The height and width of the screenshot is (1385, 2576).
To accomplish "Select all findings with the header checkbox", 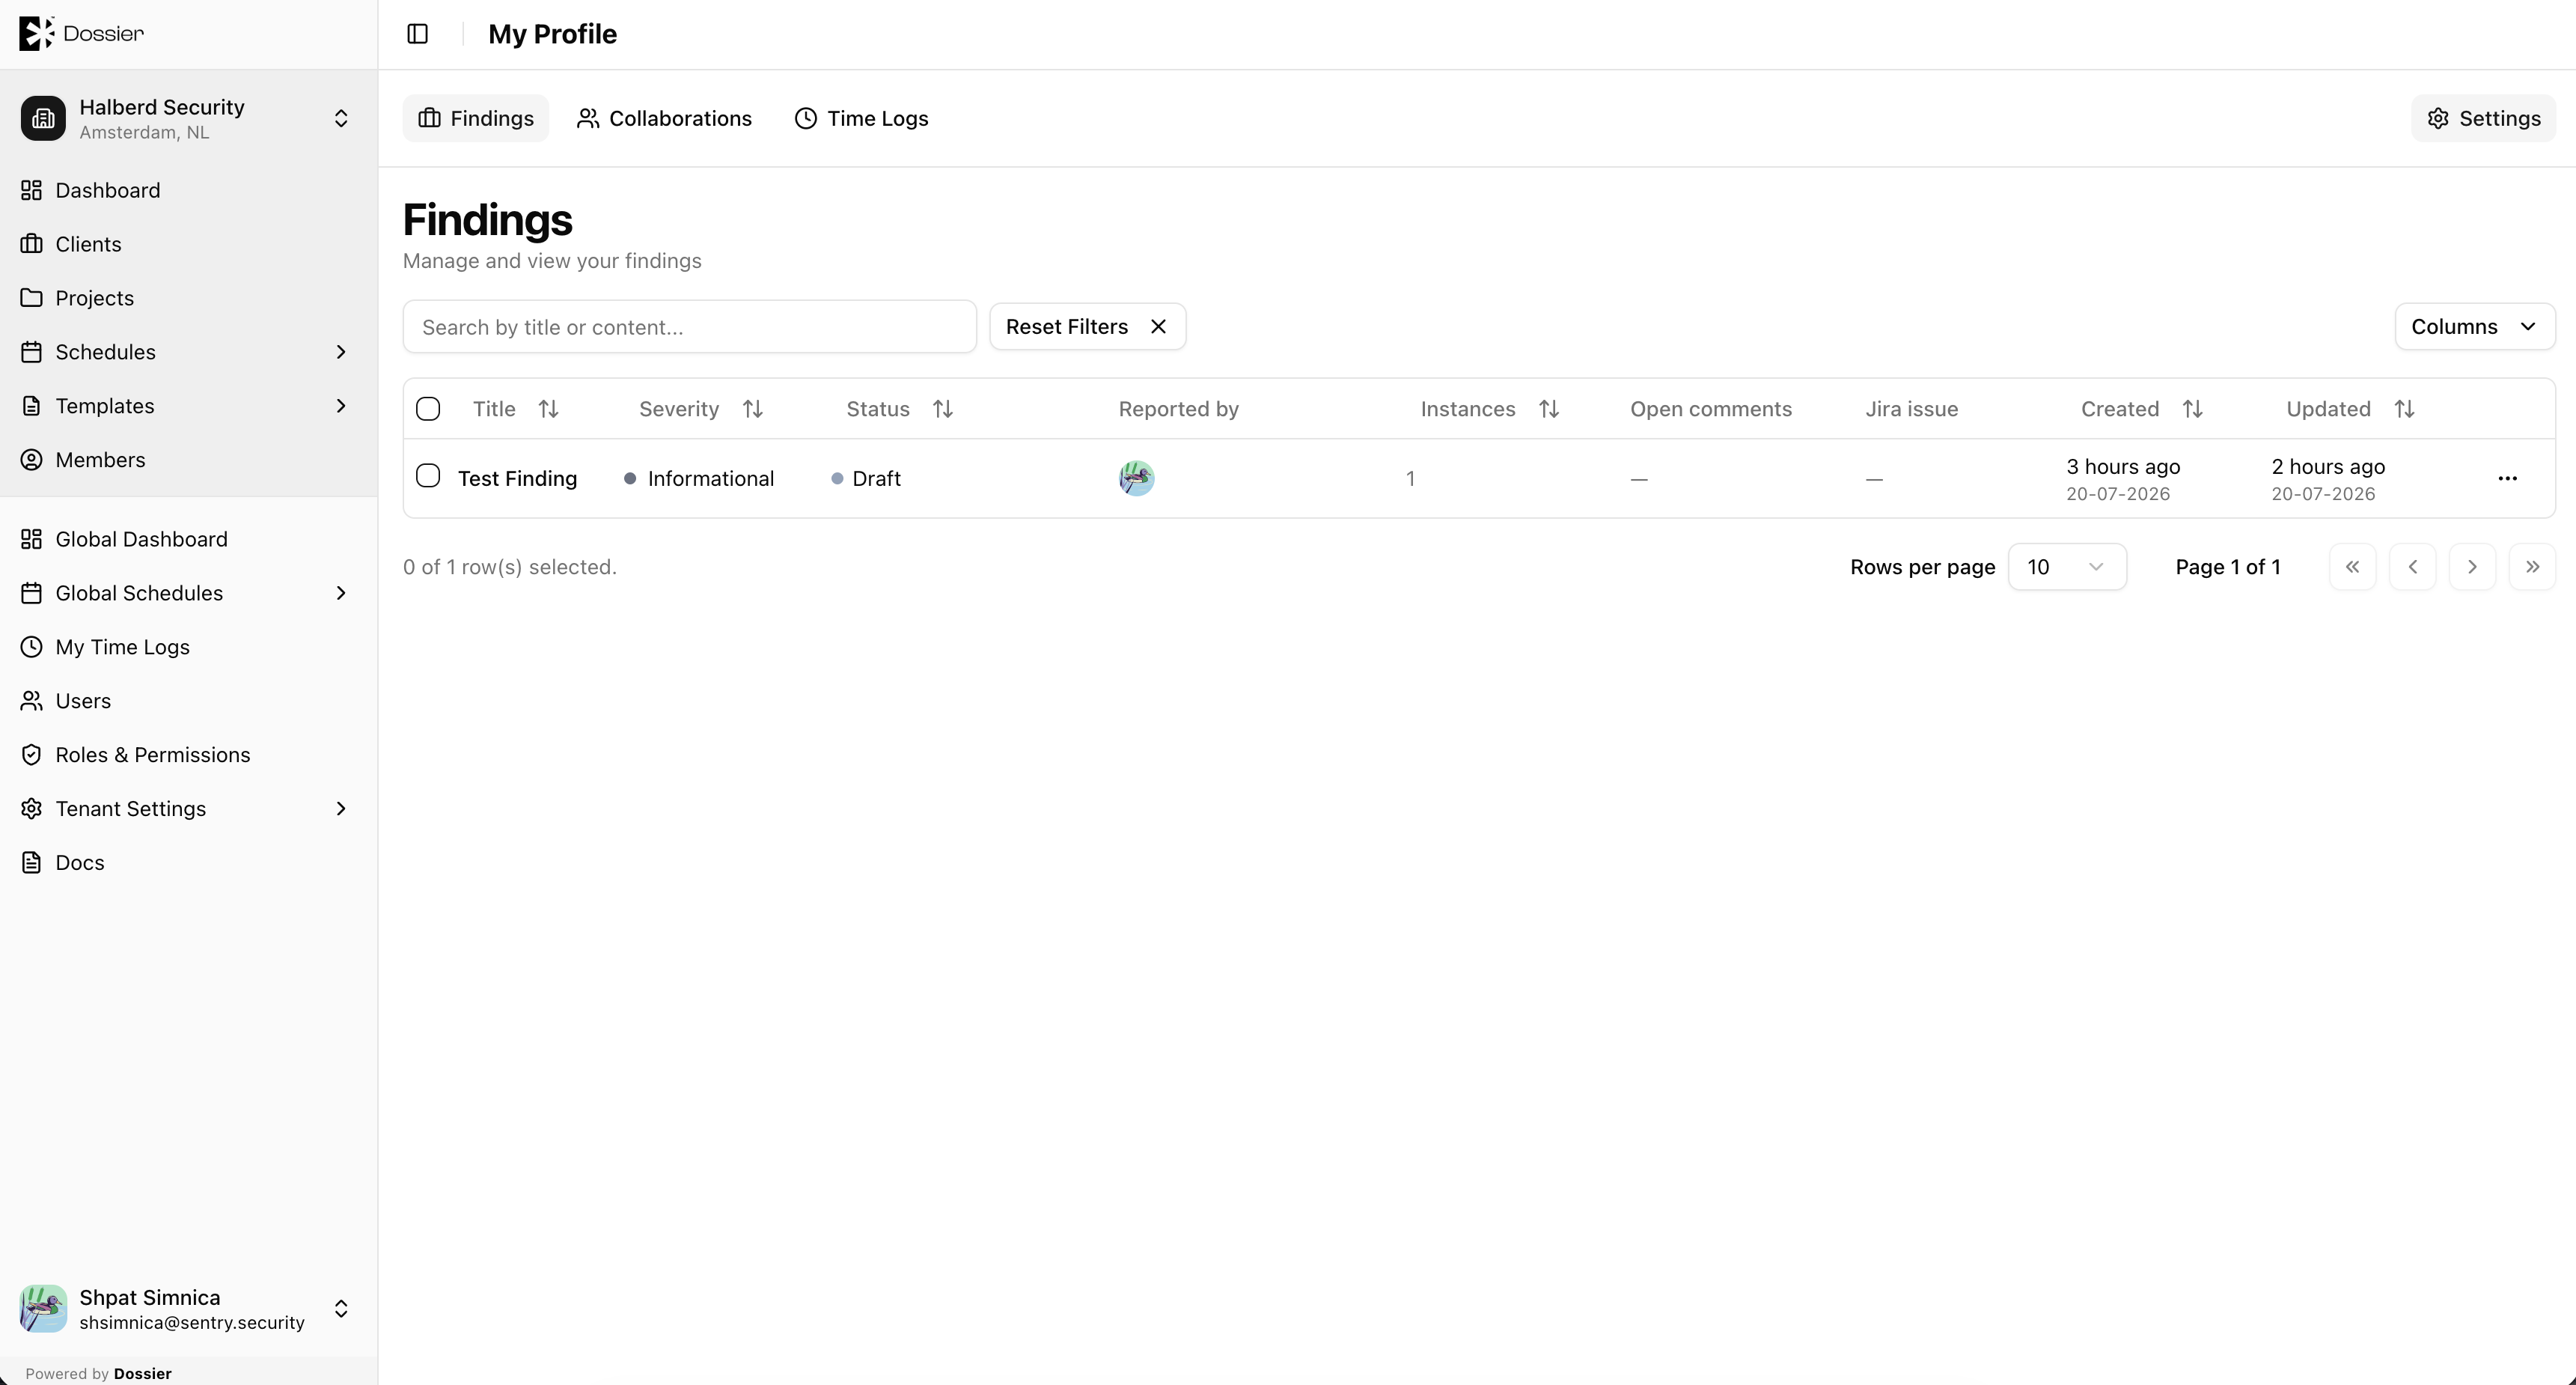I will tap(428, 409).
